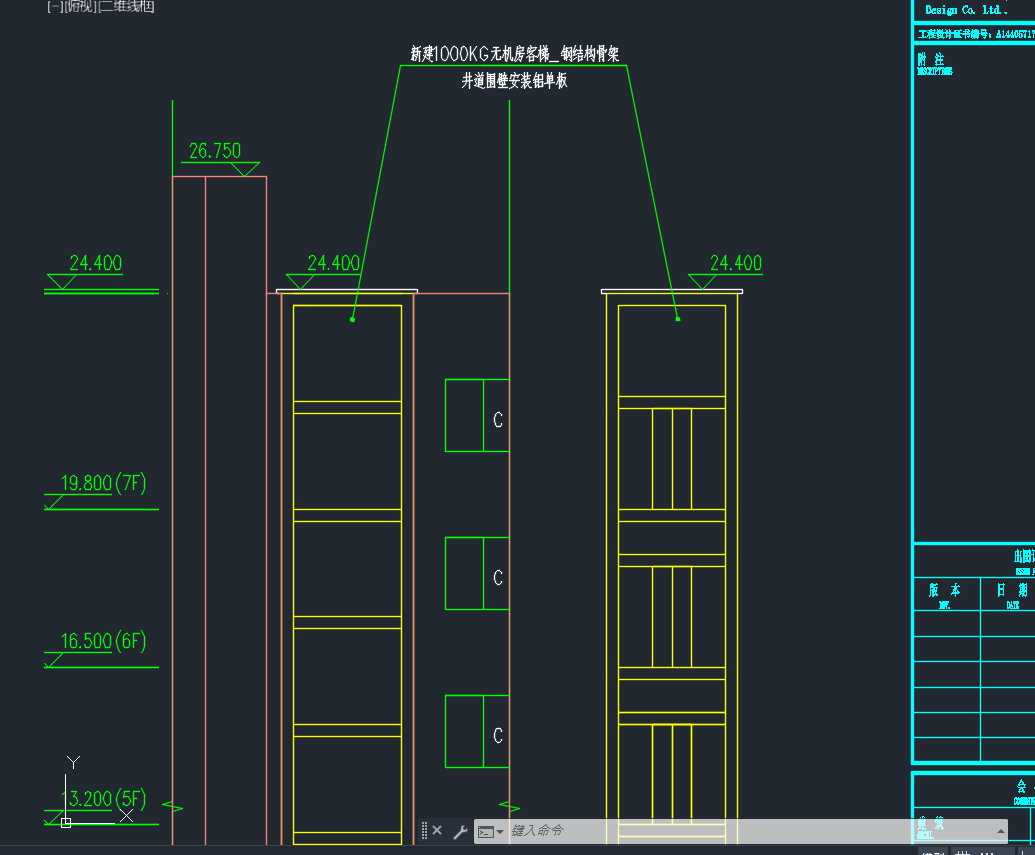1035x855 pixels.
Task: Select the UCS origin icon
Action: pos(66,823)
